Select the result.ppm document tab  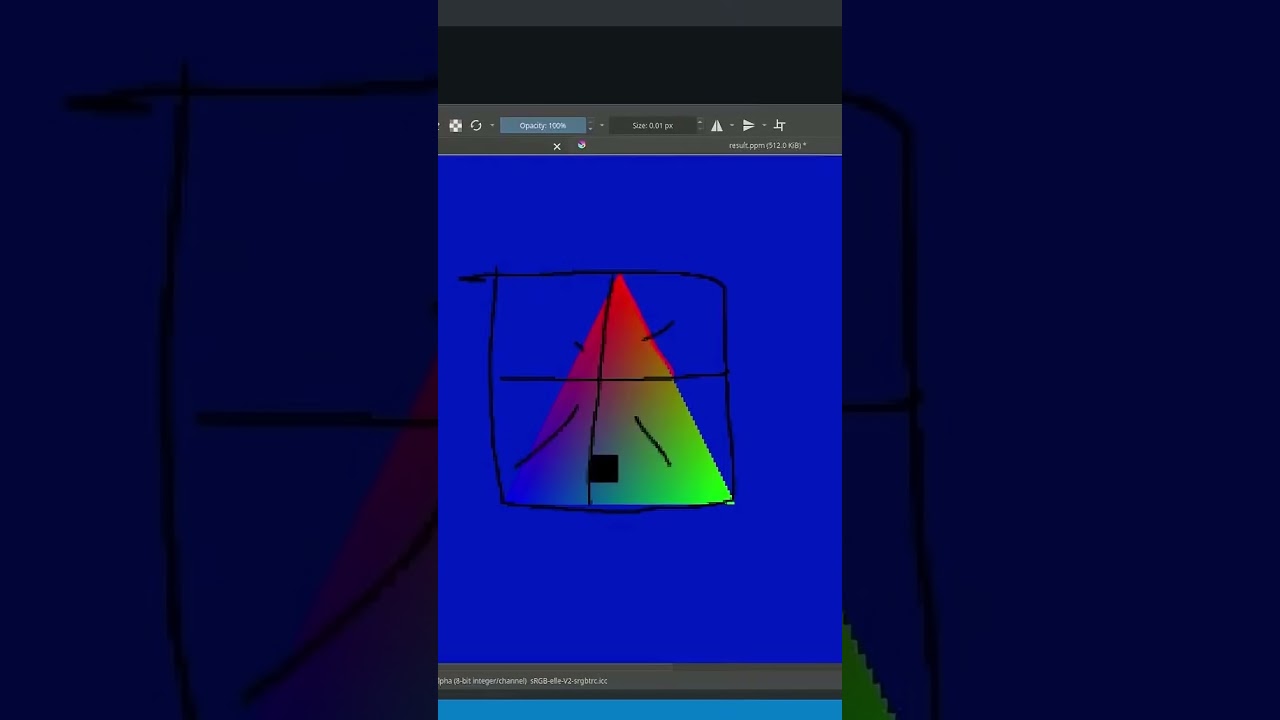[767, 145]
